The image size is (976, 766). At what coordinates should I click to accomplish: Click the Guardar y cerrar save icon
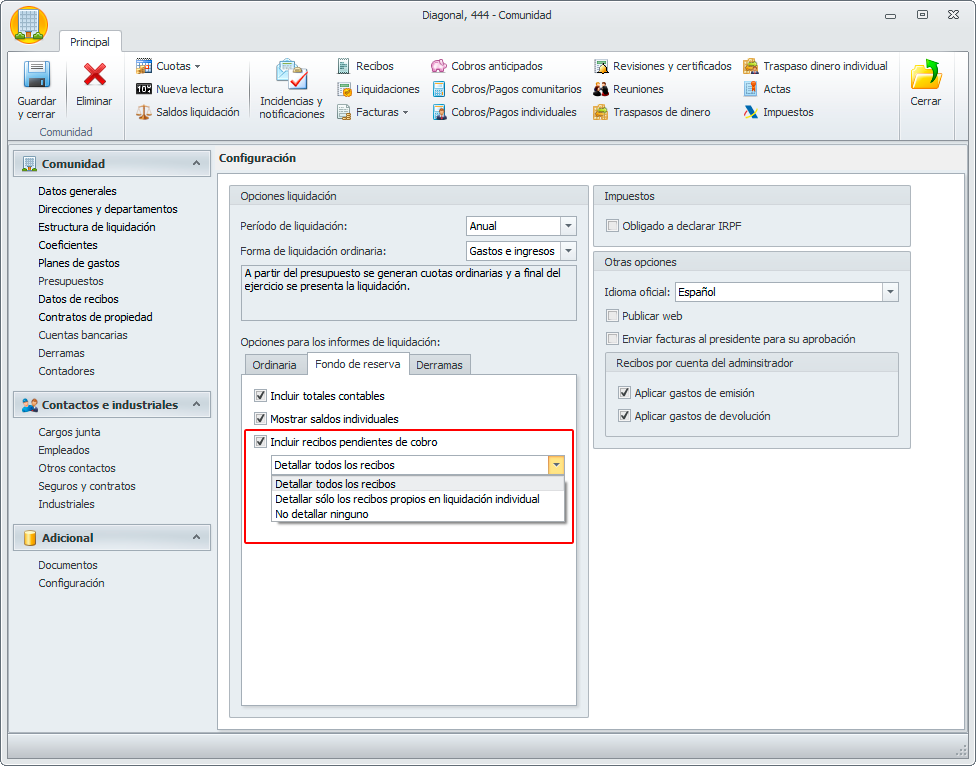click(x=37, y=74)
